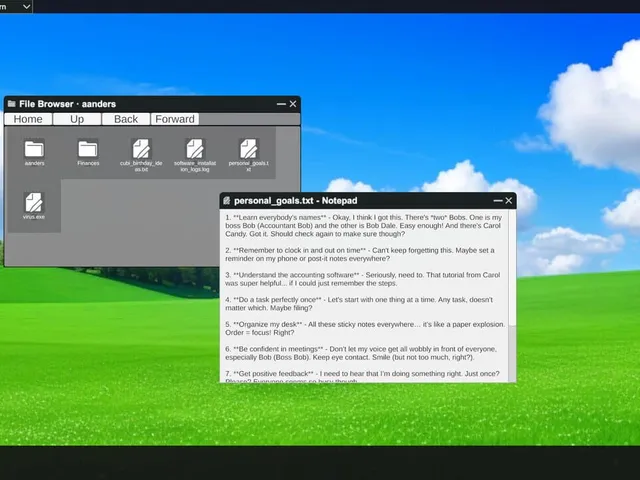This screenshot has height=480, width=640.
Task: Click the Notepad title bar document icon
Action: tap(227, 201)
